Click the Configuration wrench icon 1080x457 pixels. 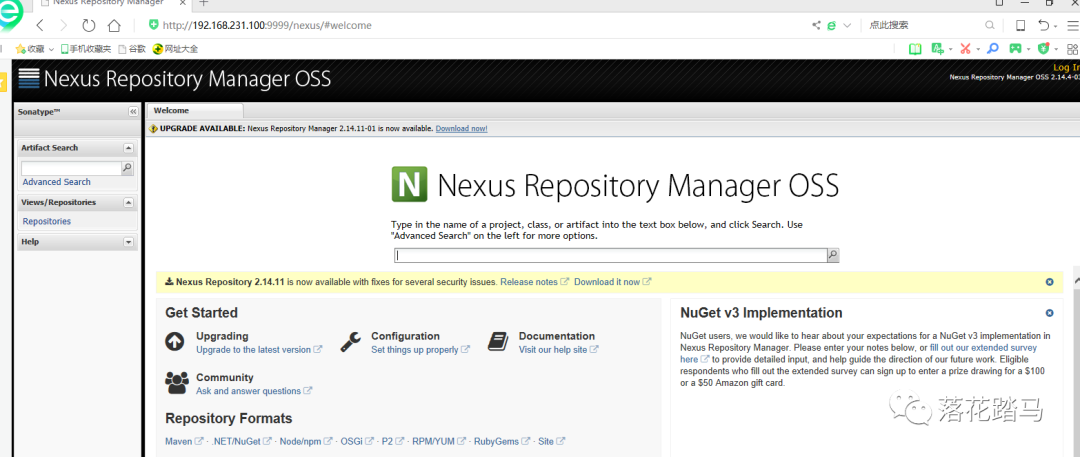[350, 342]
